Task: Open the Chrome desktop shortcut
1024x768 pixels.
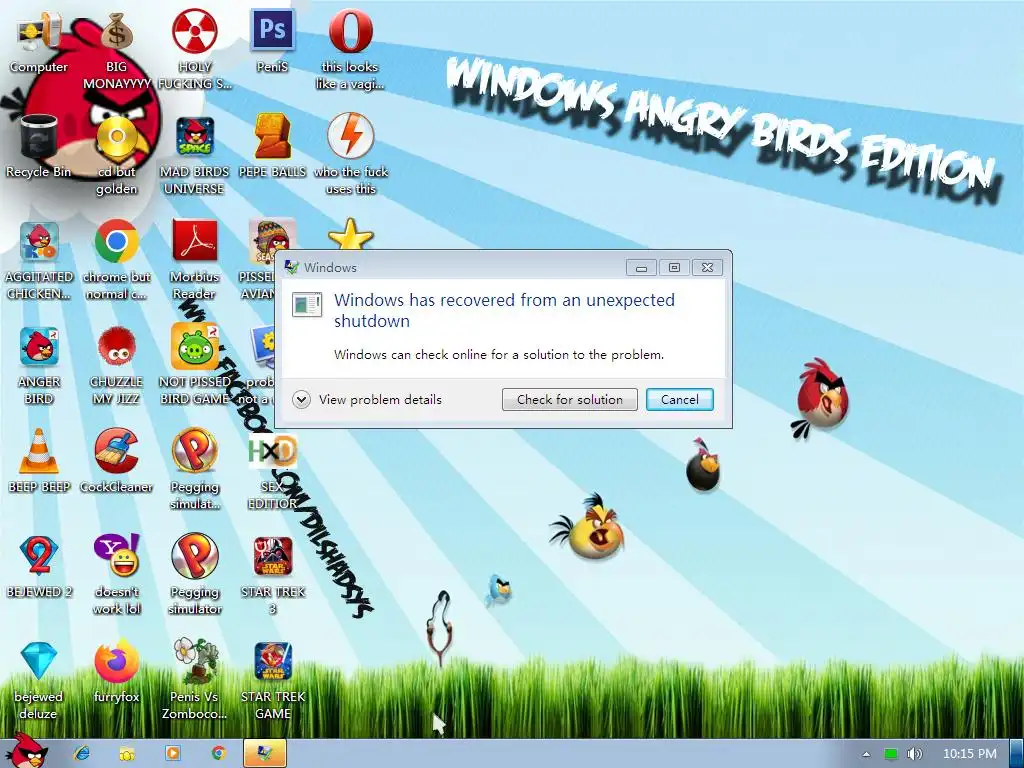Action: (117, 258)
